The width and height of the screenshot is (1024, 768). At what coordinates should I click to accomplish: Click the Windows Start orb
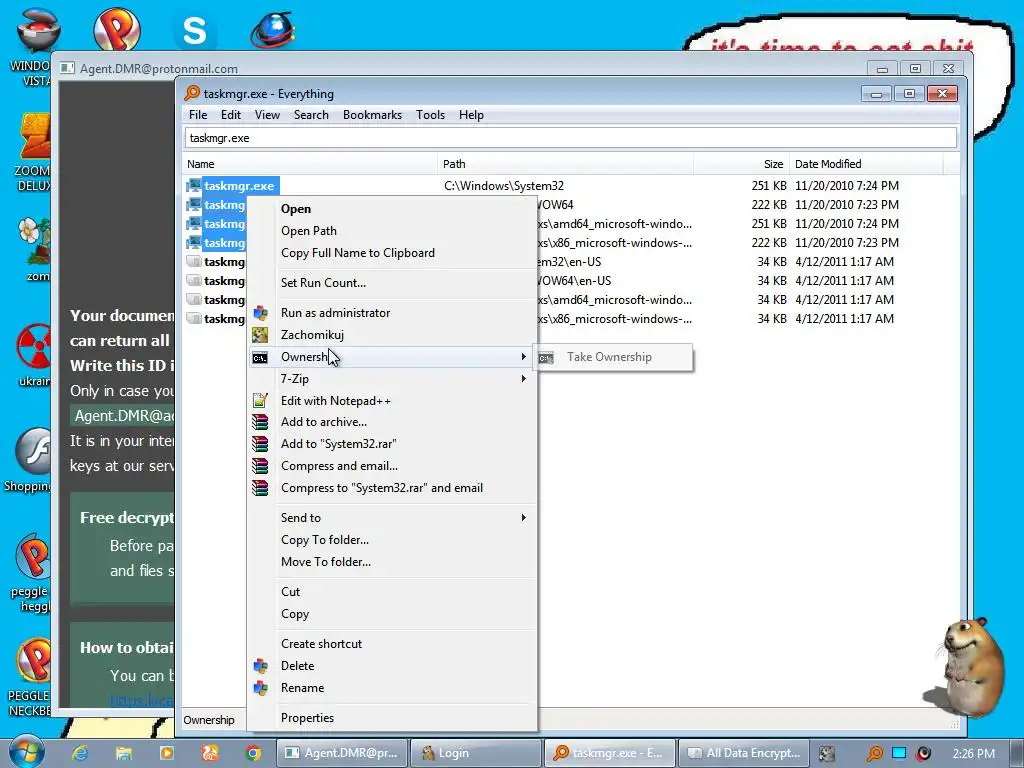coord(26,752)
